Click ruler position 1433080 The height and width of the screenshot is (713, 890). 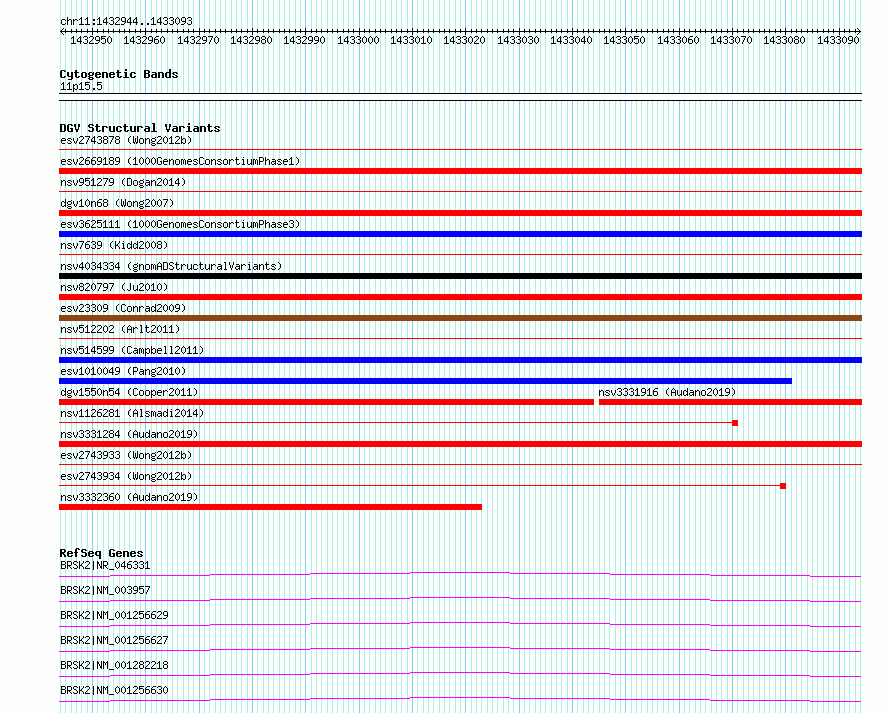coord(784,40)
